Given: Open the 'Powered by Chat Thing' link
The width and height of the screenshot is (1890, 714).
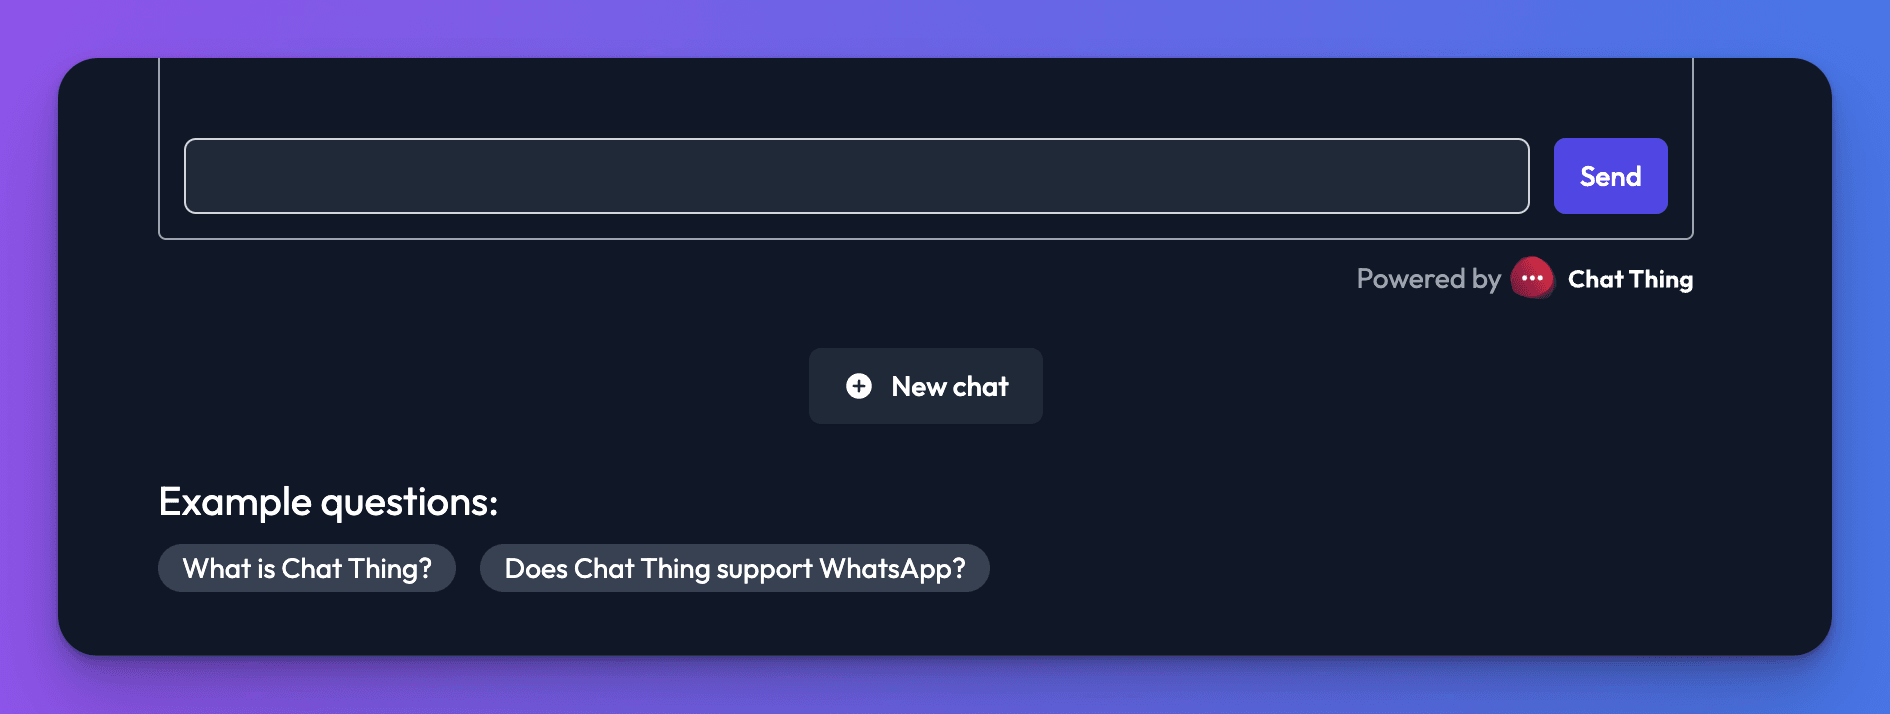Looking at the screenshot, I should click(1525, 279).
